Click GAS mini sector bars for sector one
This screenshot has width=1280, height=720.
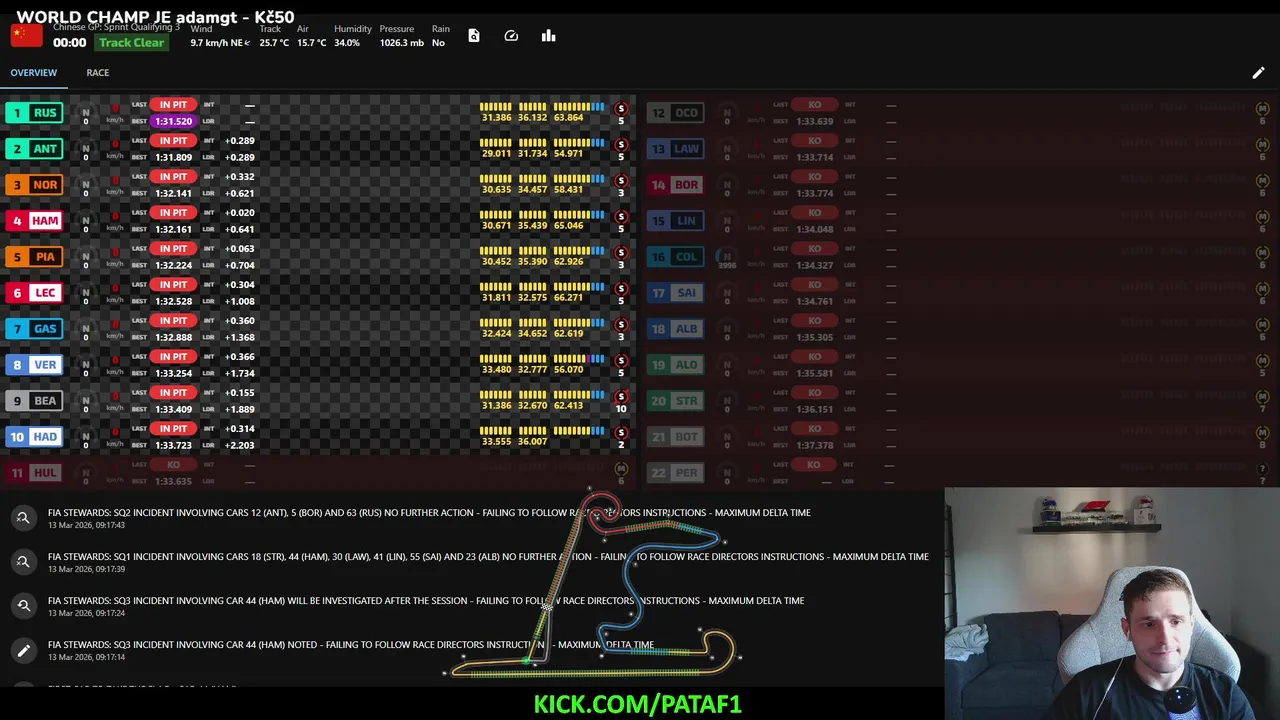click(x=496, y=323)
